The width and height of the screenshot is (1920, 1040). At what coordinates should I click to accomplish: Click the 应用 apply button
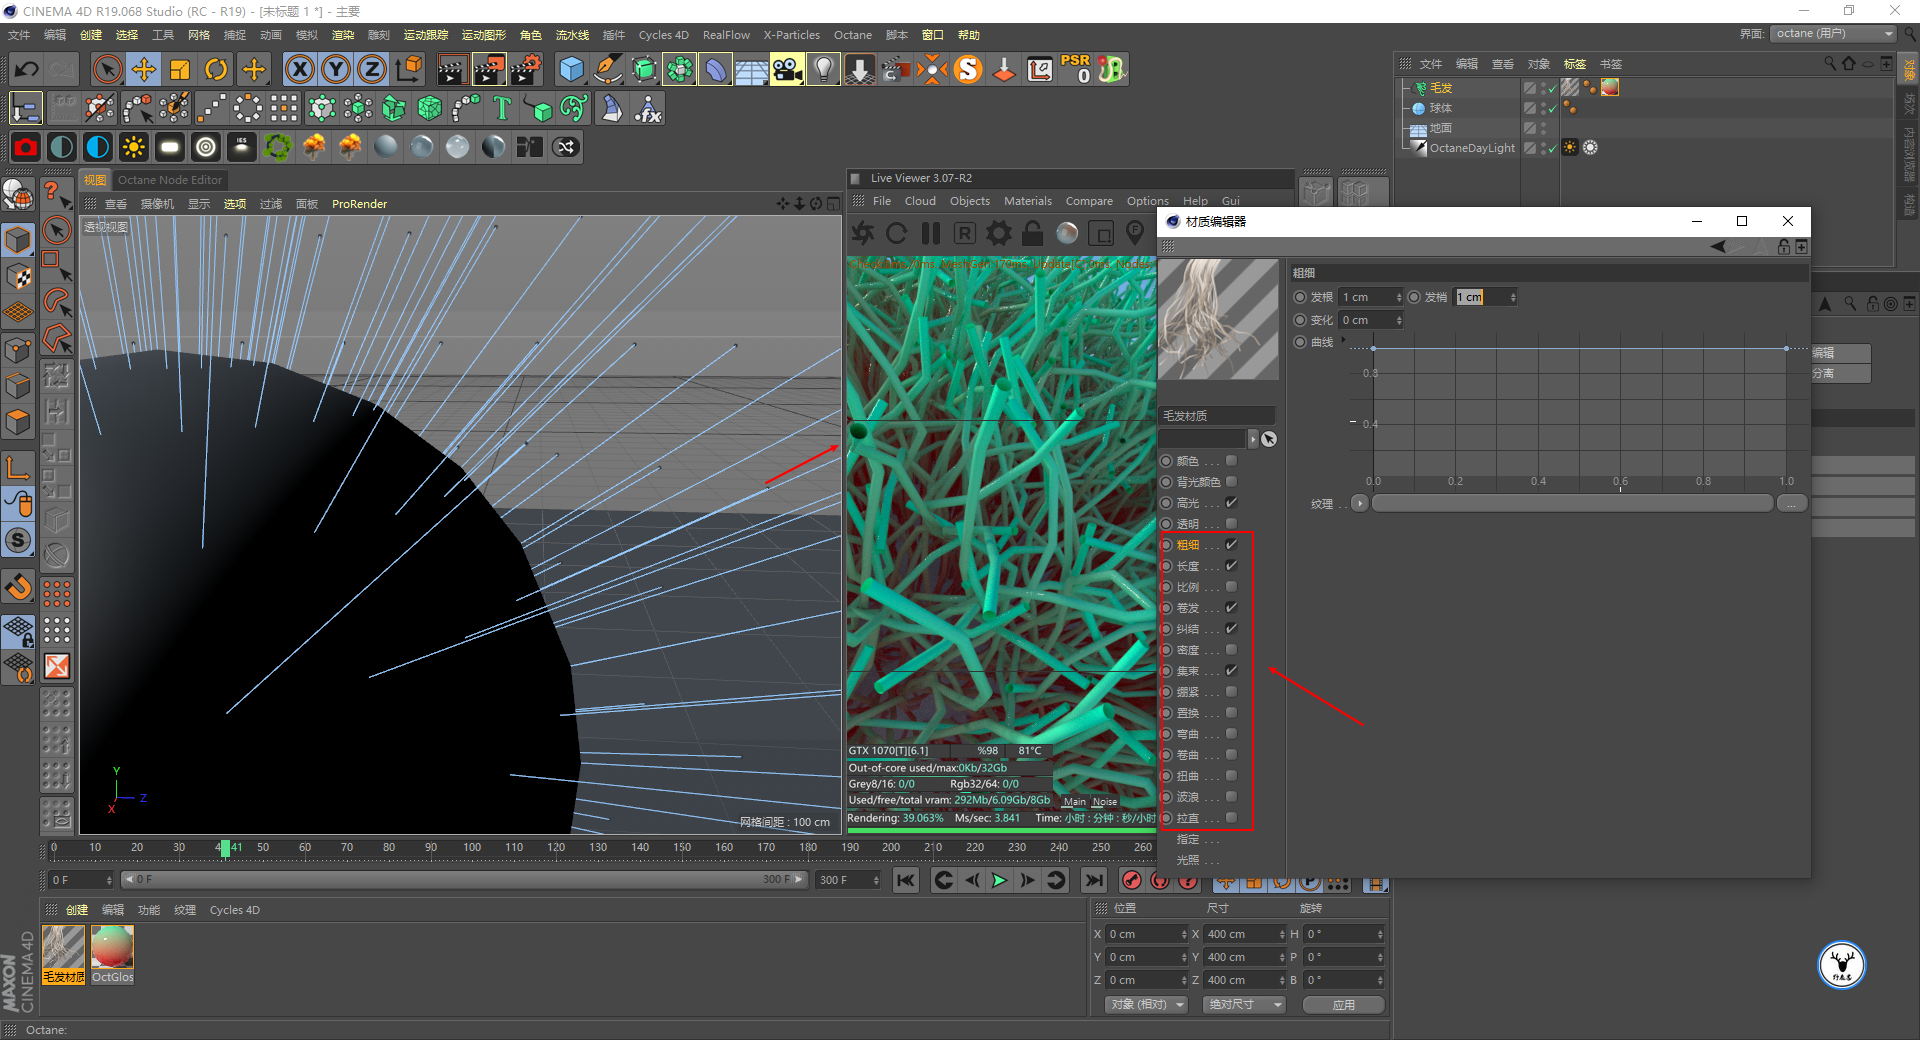[x=1343, y=1005]
